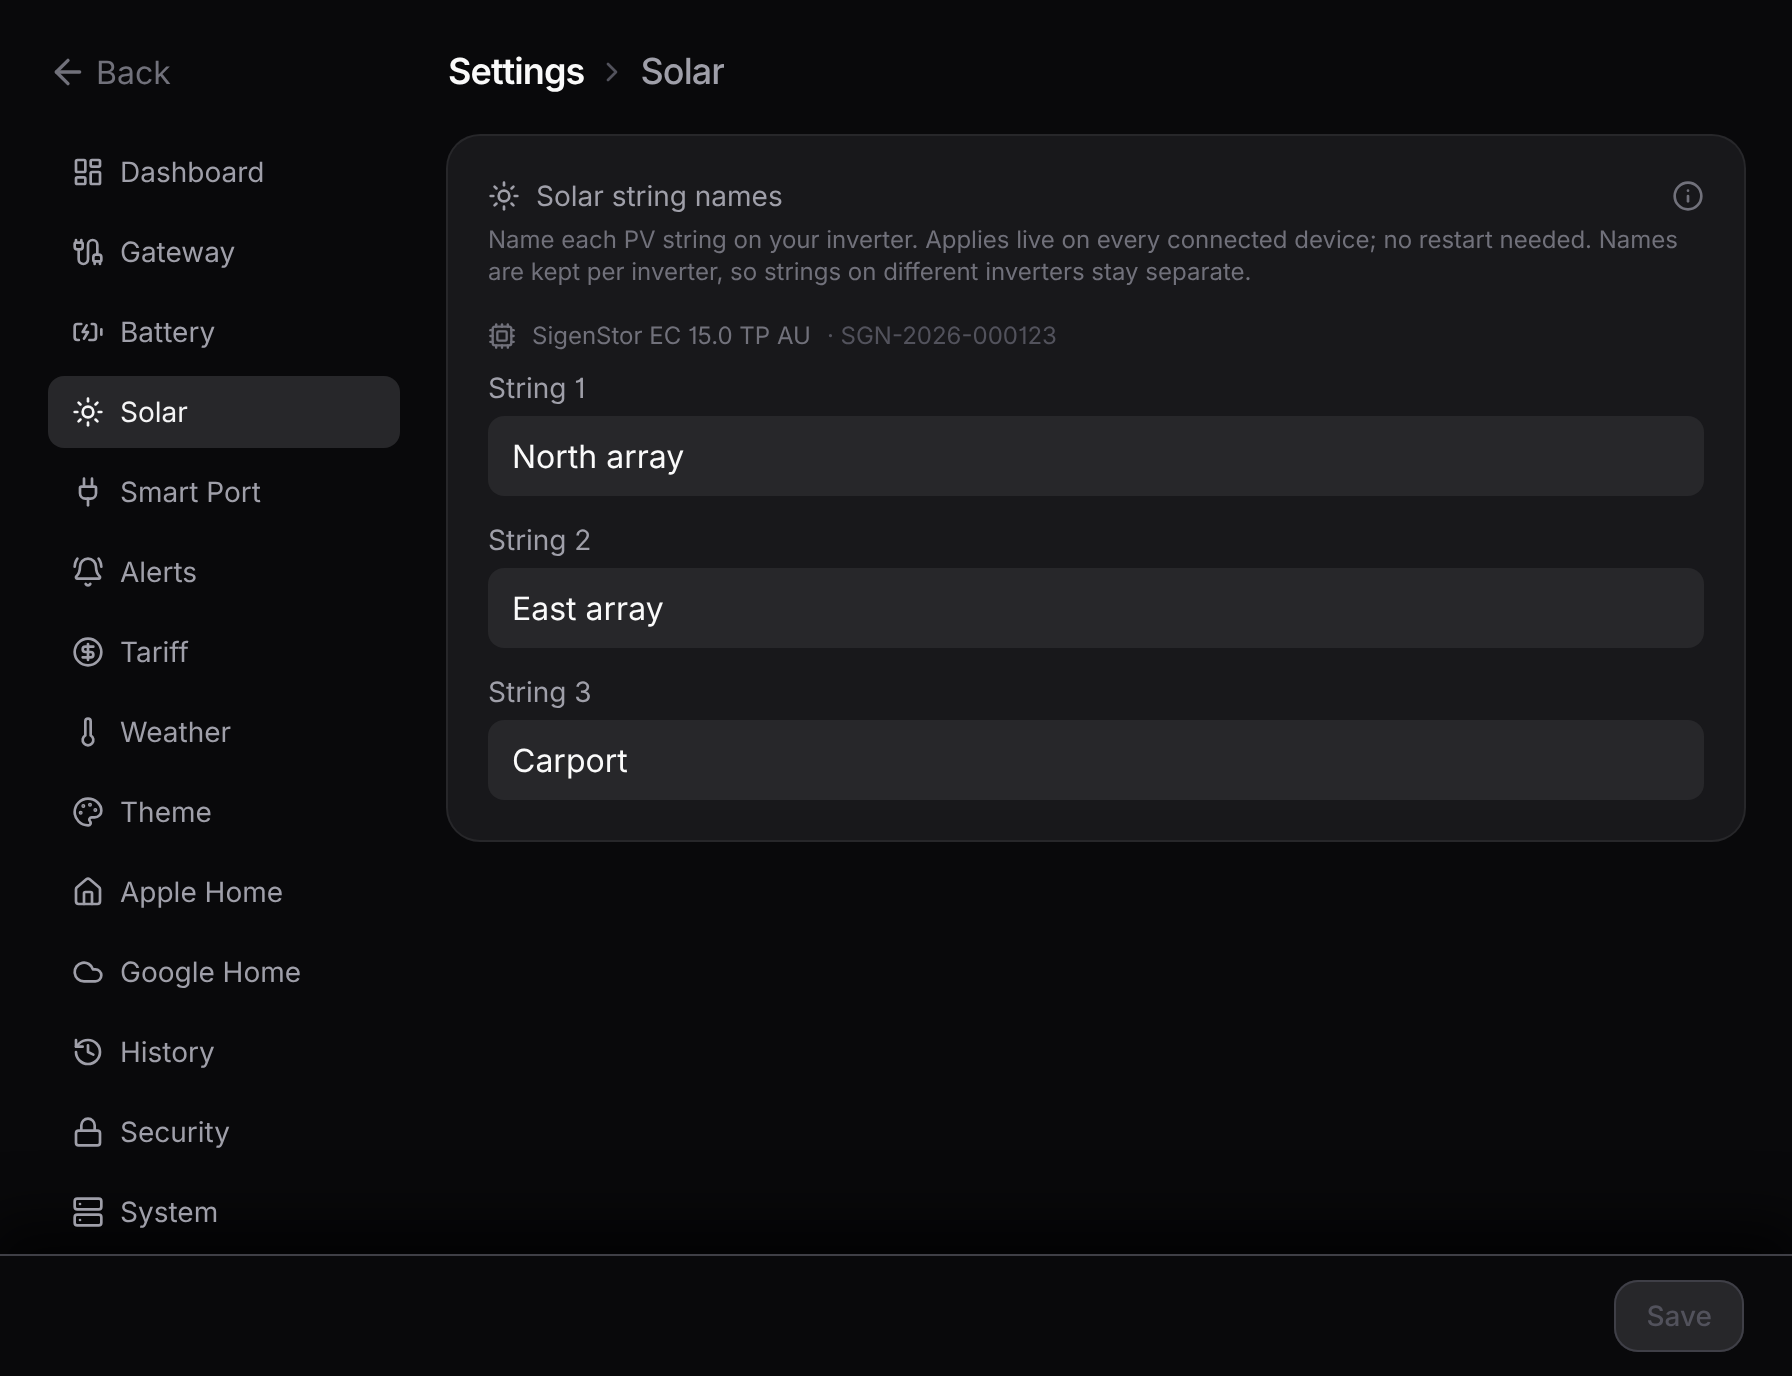Open the Battery settings section
Image resolution: width=1792 pixels, height=1376 pixels.
click(x=224, y=332)
